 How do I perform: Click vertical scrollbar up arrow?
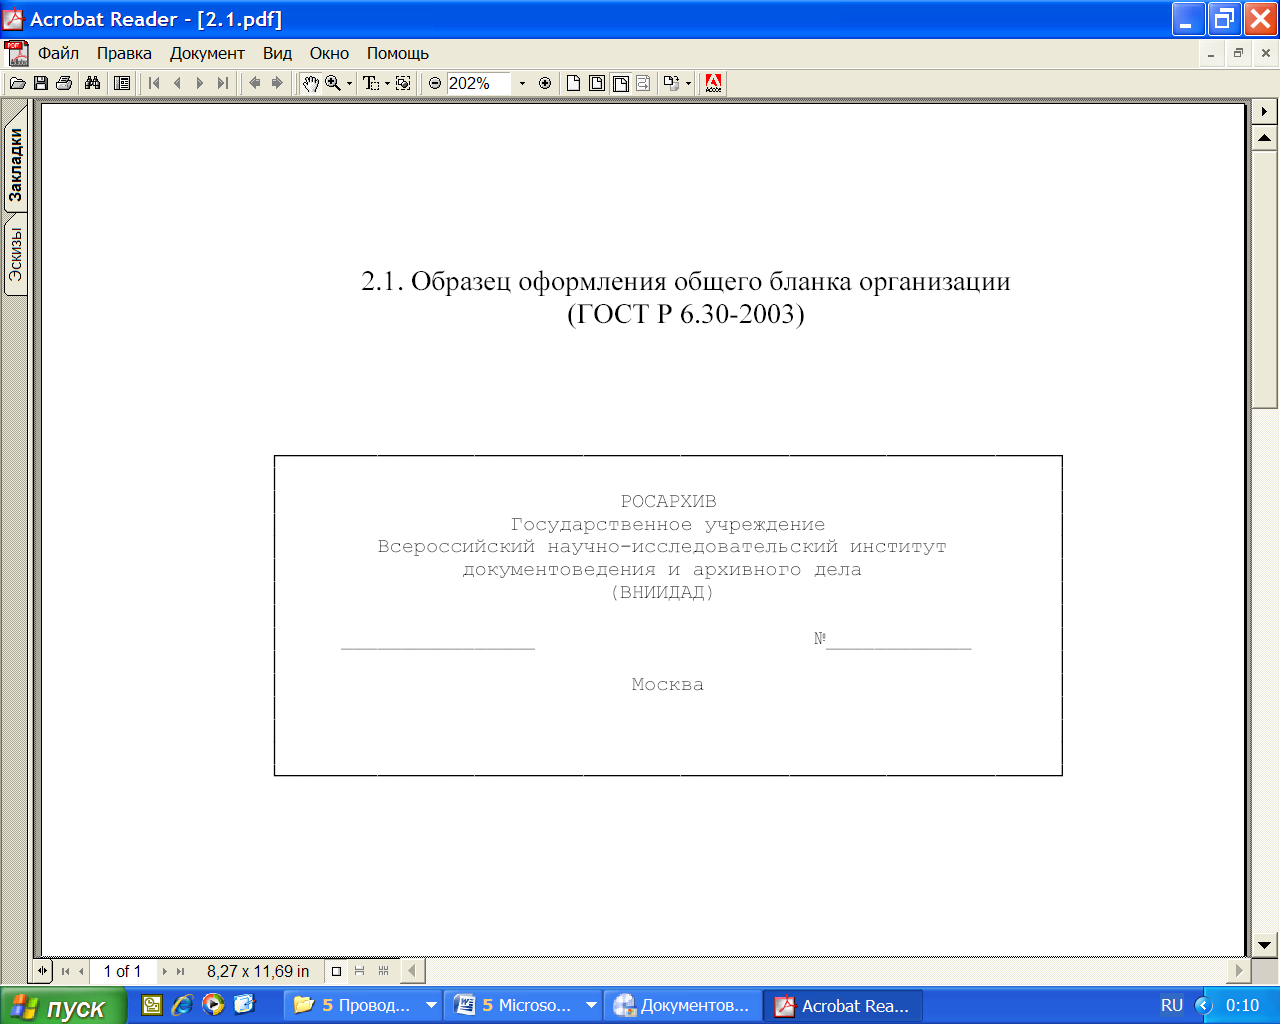tap(1265, 138)
